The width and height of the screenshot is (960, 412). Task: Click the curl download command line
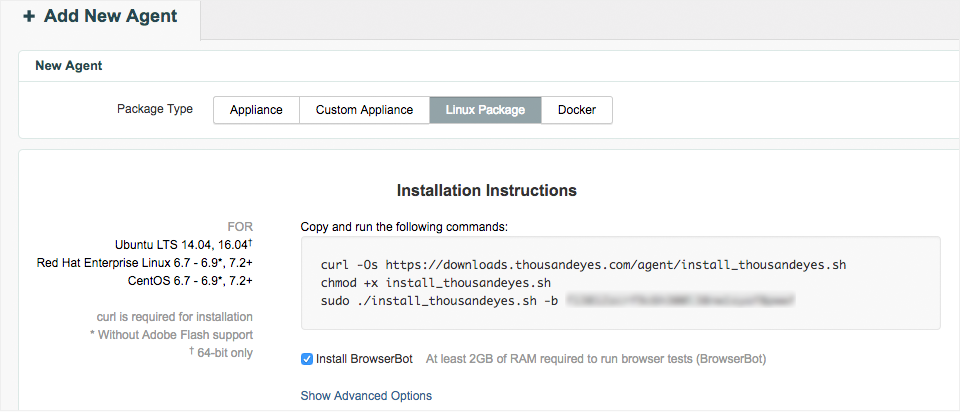582,265
